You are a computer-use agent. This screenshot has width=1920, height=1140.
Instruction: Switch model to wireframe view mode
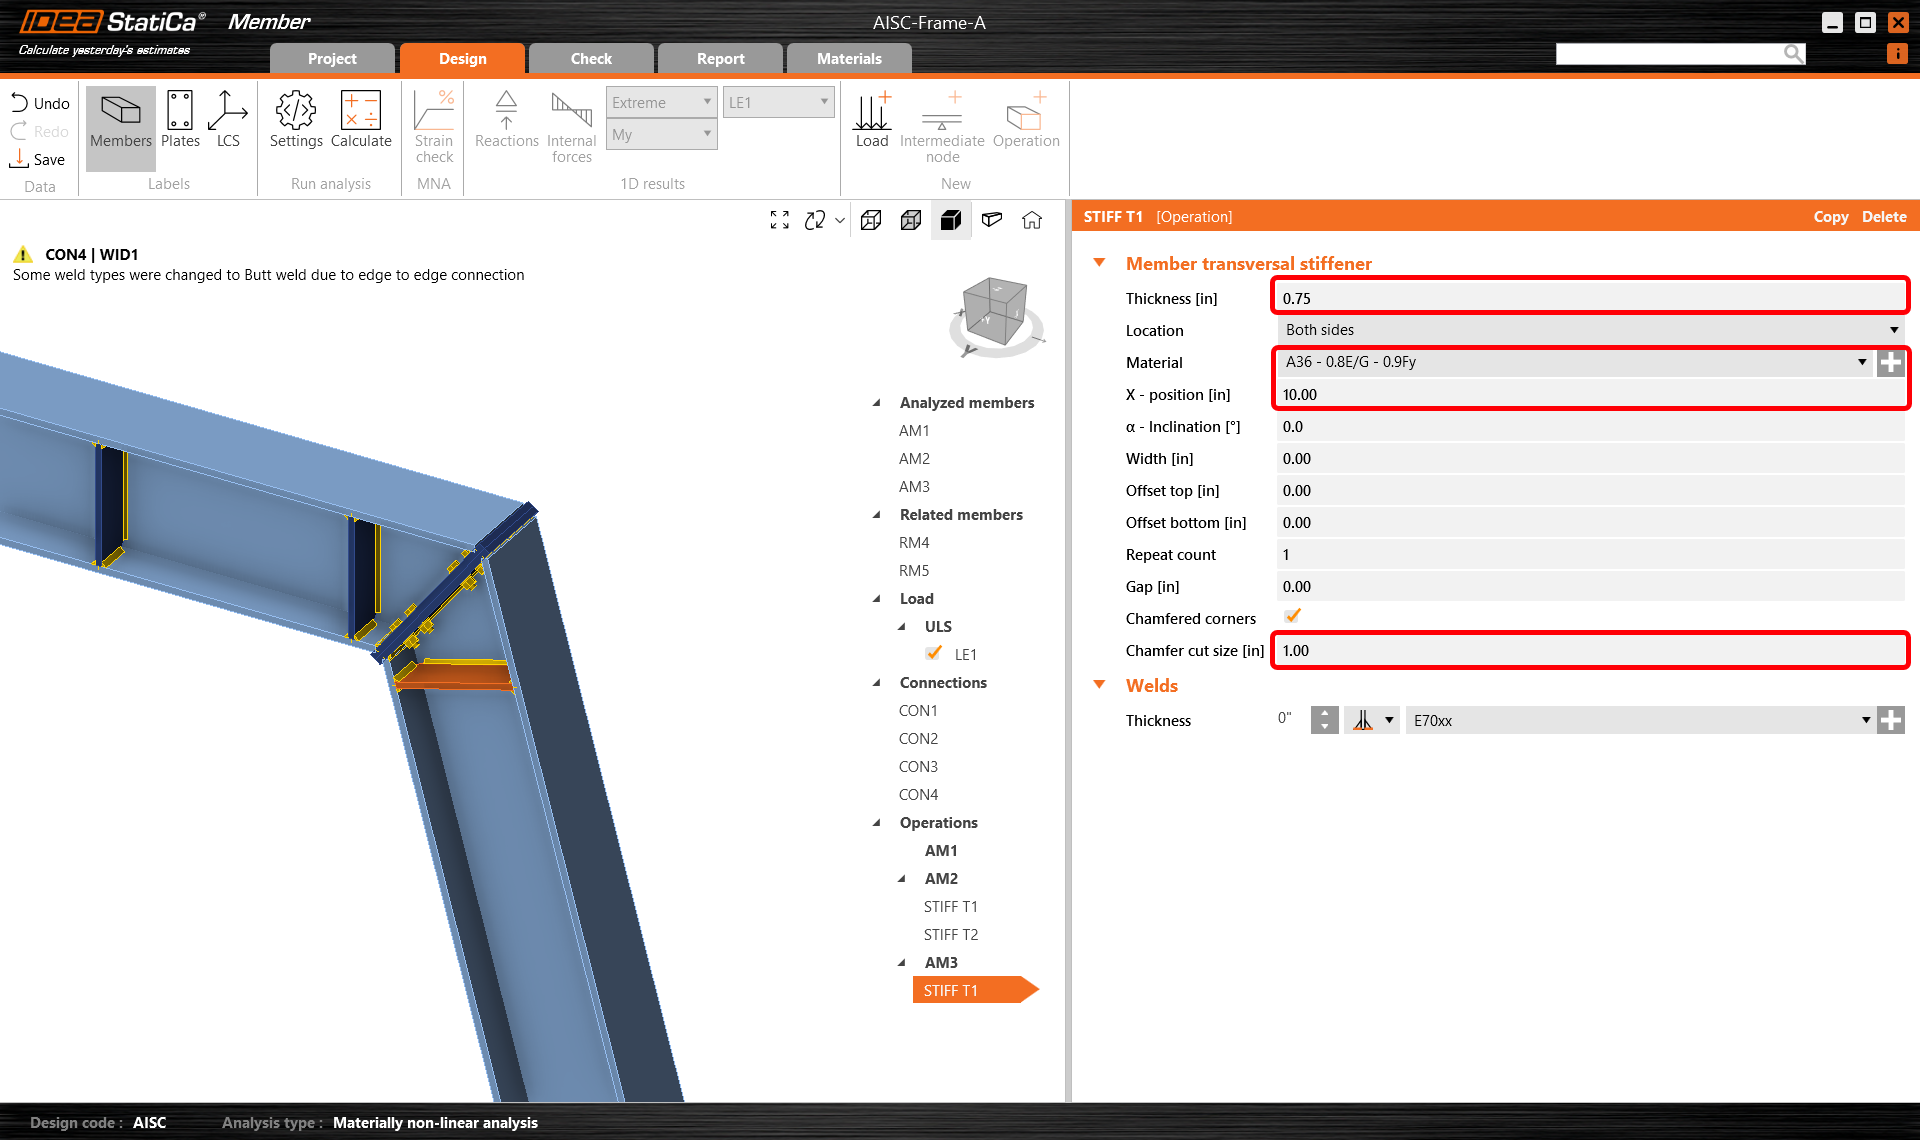(x=870, y=220)
